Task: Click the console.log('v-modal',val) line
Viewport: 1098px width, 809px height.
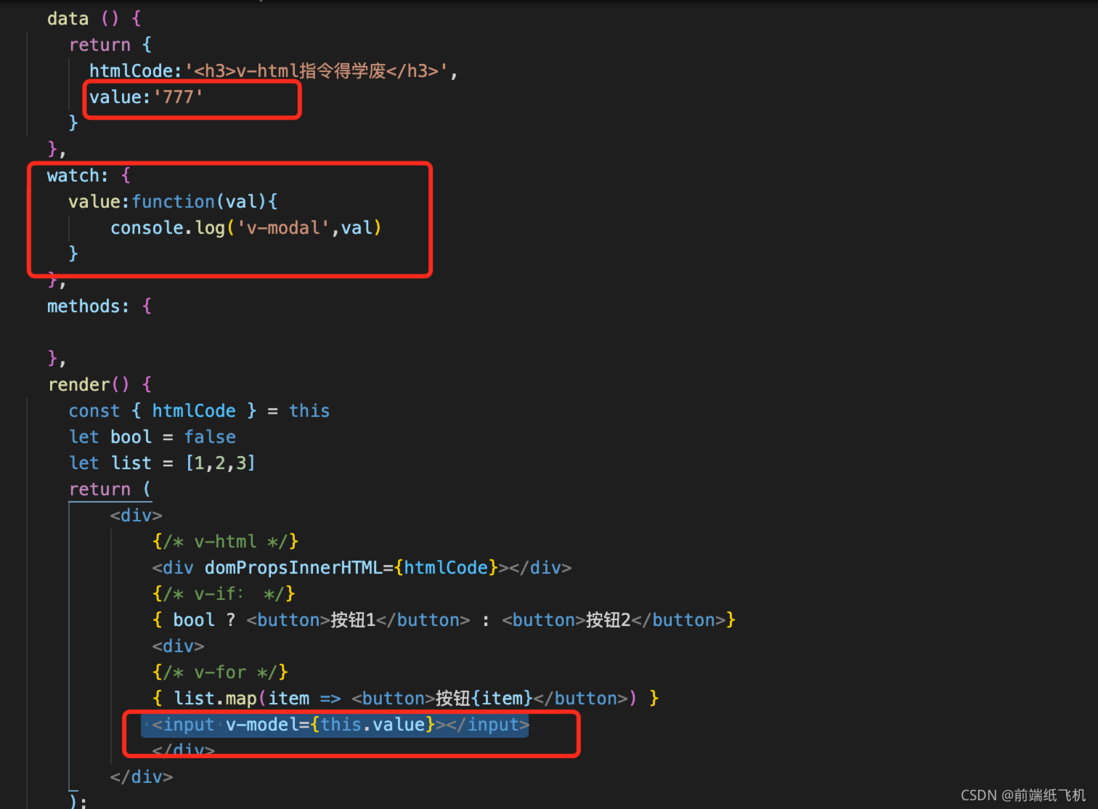Action: (246, 228)
